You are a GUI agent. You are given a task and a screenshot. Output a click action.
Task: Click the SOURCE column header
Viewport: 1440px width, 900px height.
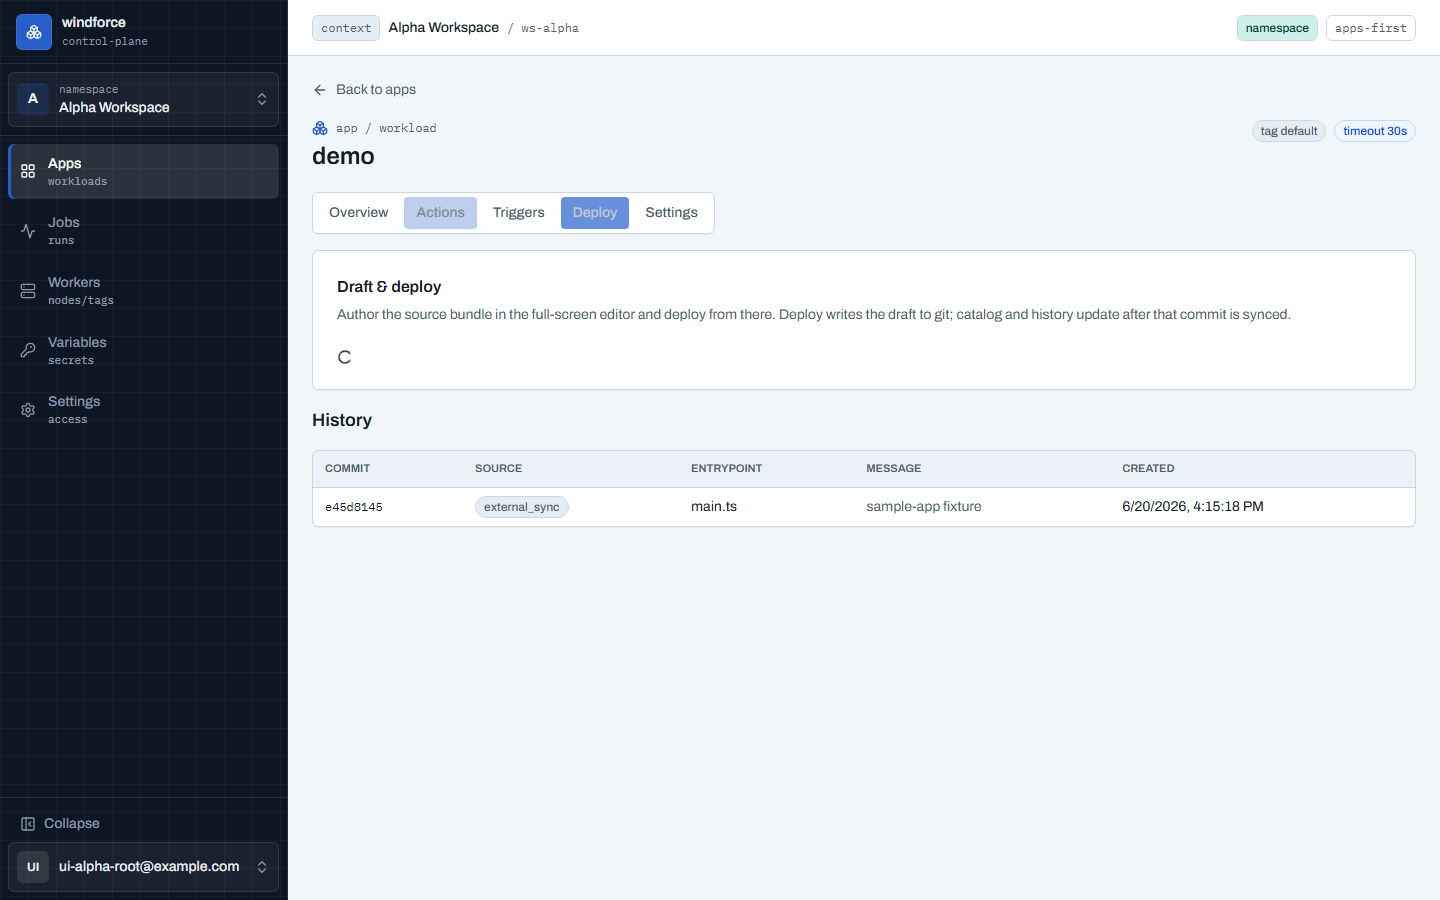coord(498,469)
